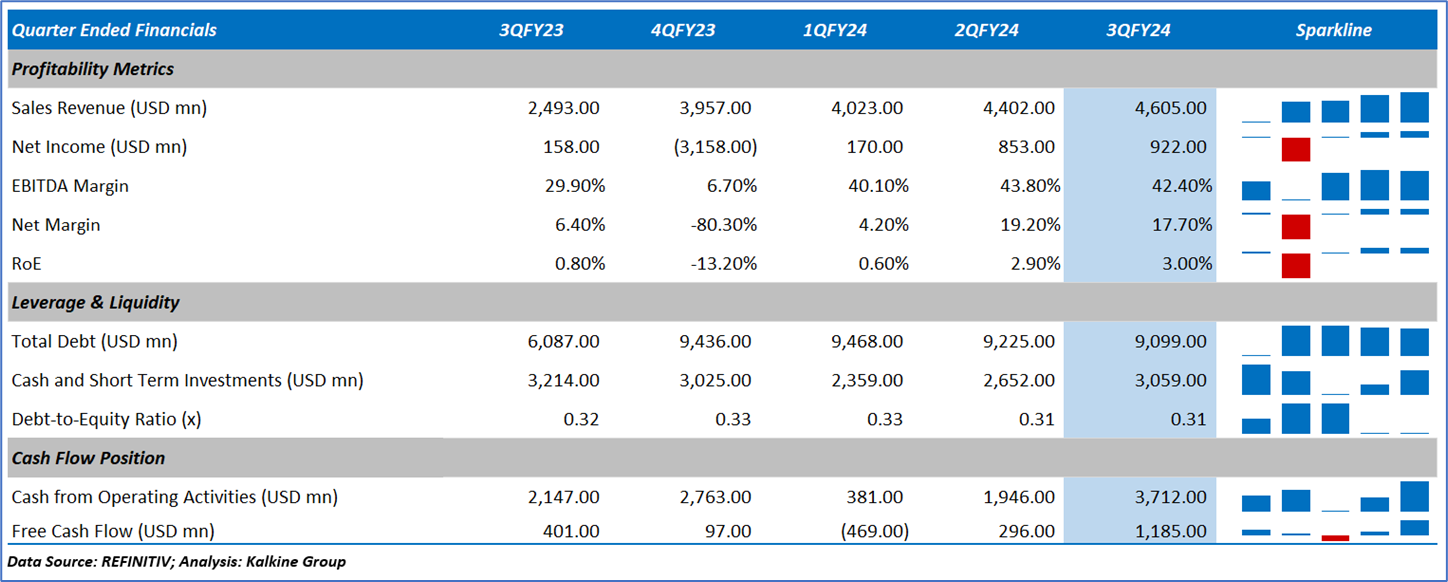Click the RoE sparkline chart
Viewport: 1448px width, 582px height.
pyautogui.click(x=1334, y=264)
